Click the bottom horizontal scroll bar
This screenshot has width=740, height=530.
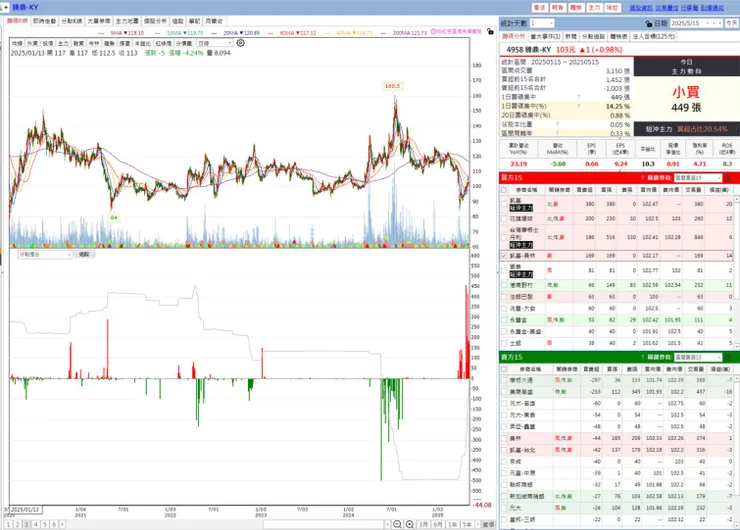coord(324,524)
